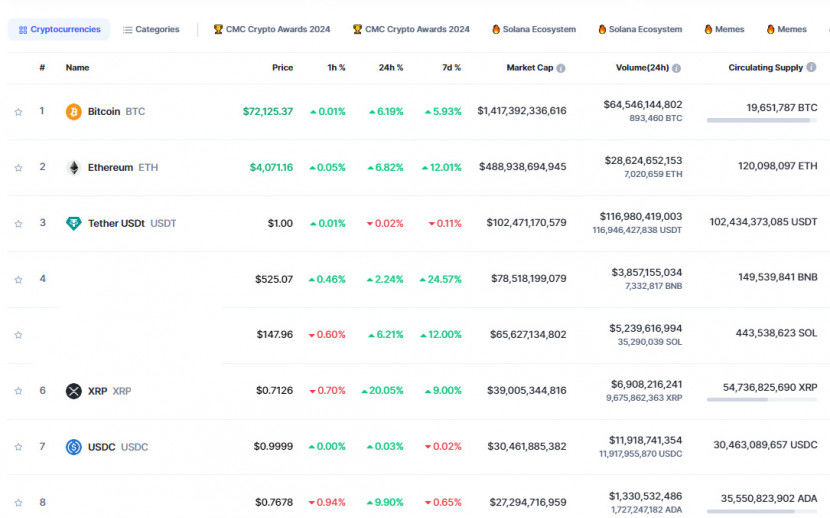Screen dimensions: 830x518
Task: Click the first Memes flame icon
Action: pos(708,29)
